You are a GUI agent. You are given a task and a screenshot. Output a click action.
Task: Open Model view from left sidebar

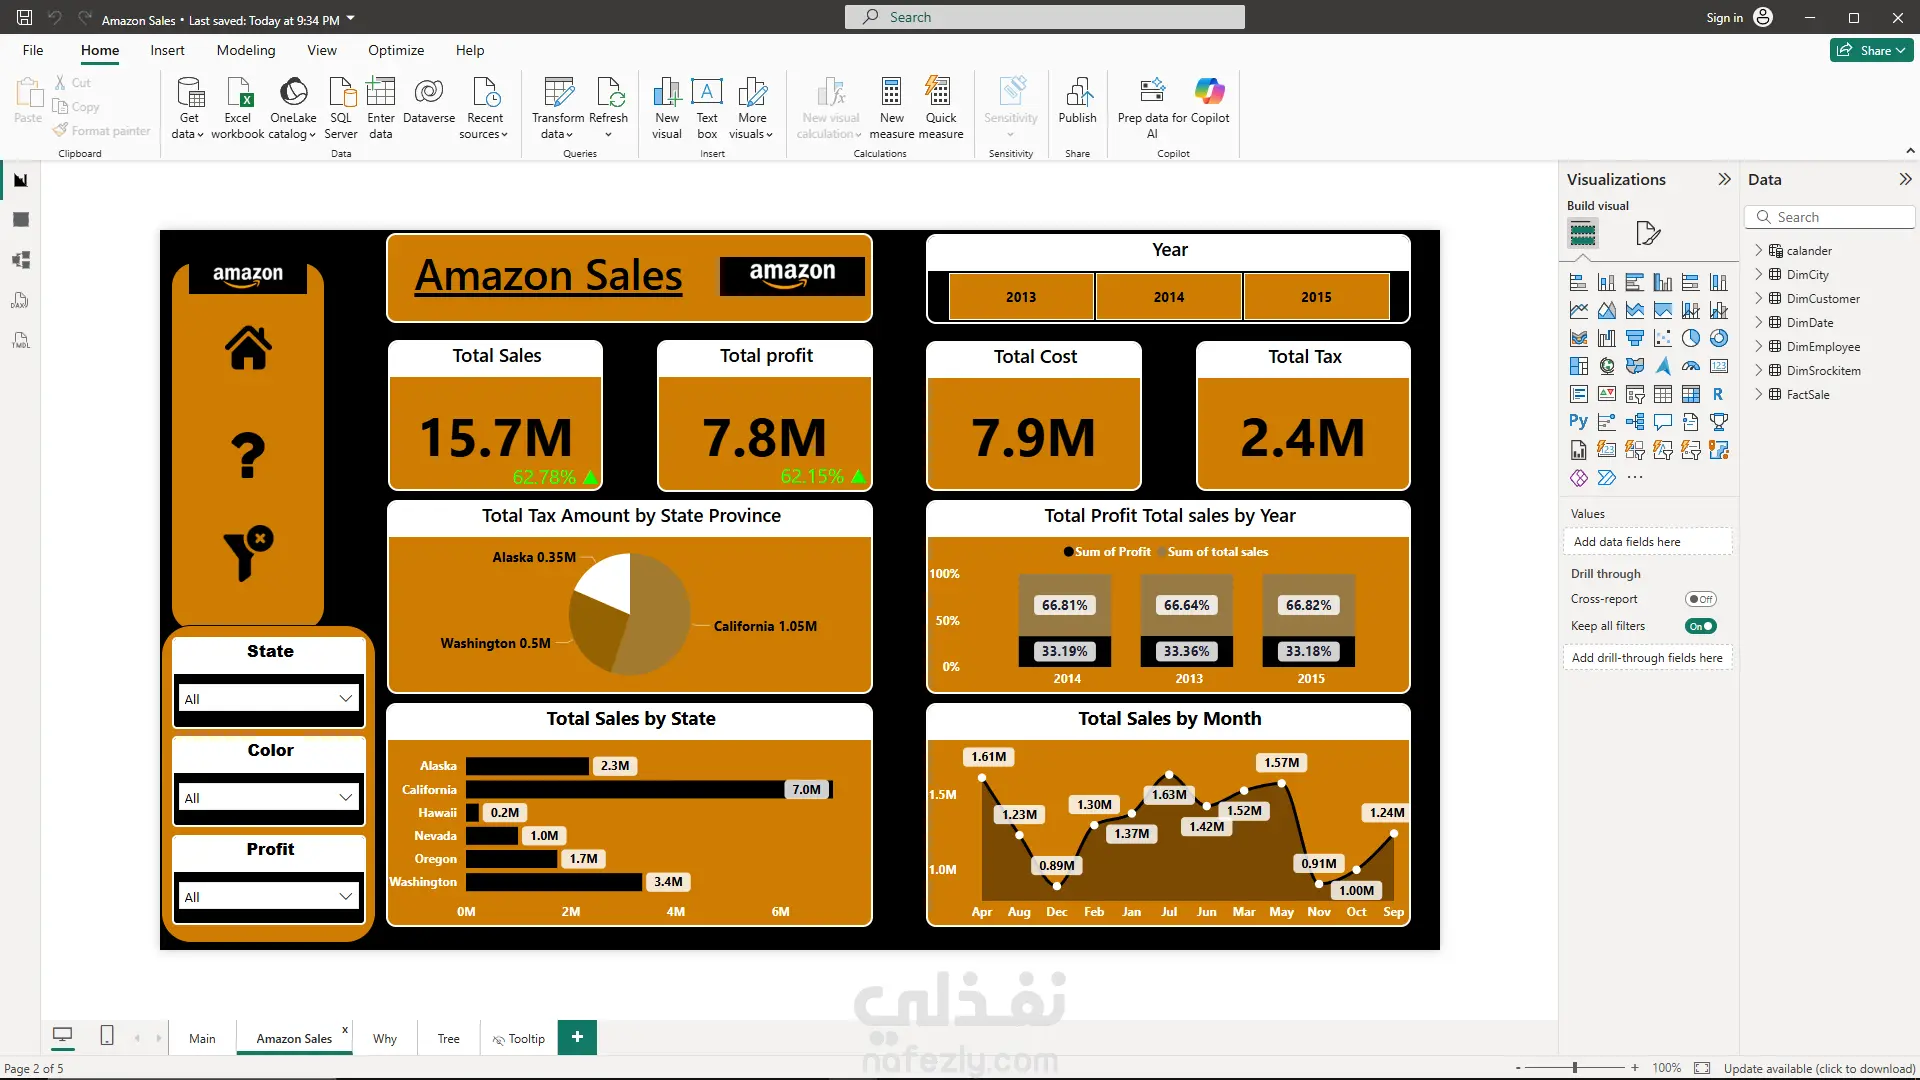point(21,260)
